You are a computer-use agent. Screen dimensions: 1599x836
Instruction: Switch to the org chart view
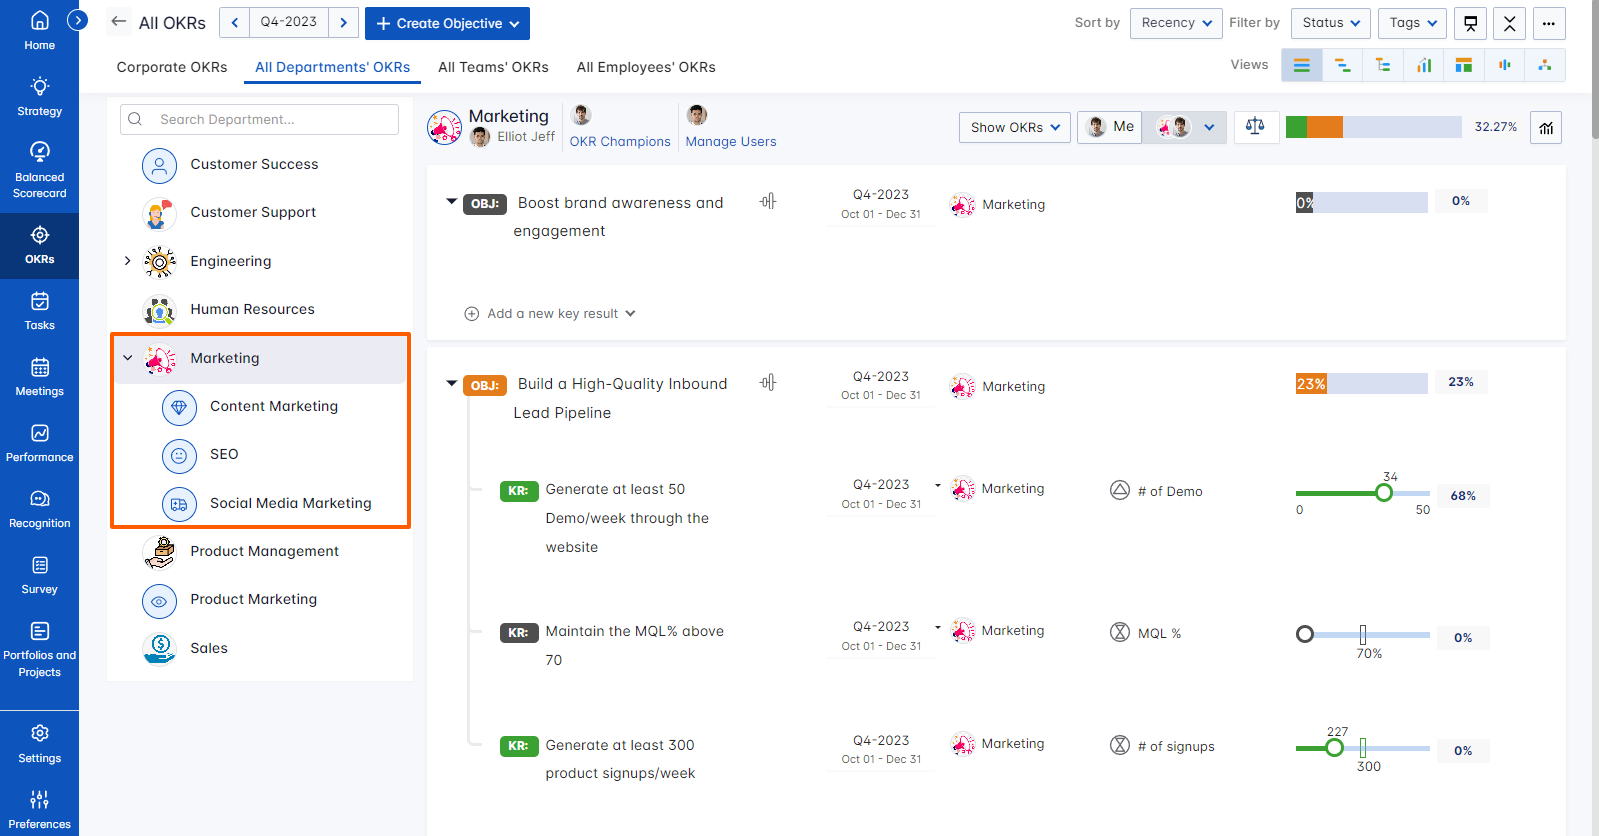point(1545,65)
